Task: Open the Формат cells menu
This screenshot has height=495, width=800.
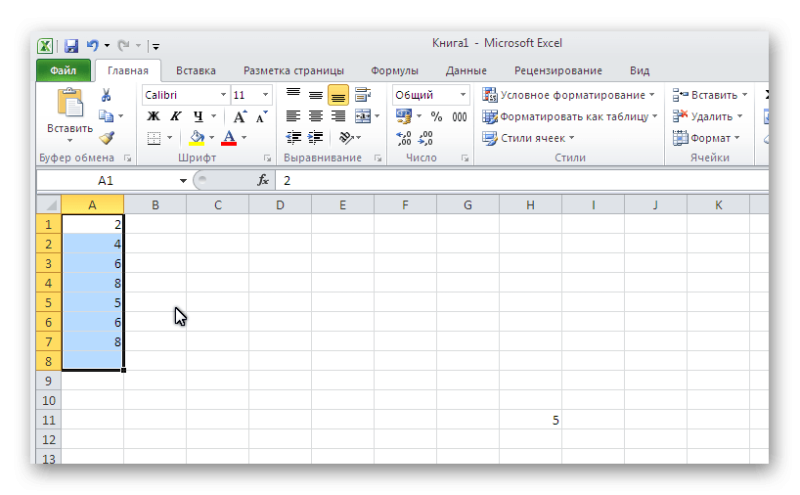Action: click(x=706, y=138)
